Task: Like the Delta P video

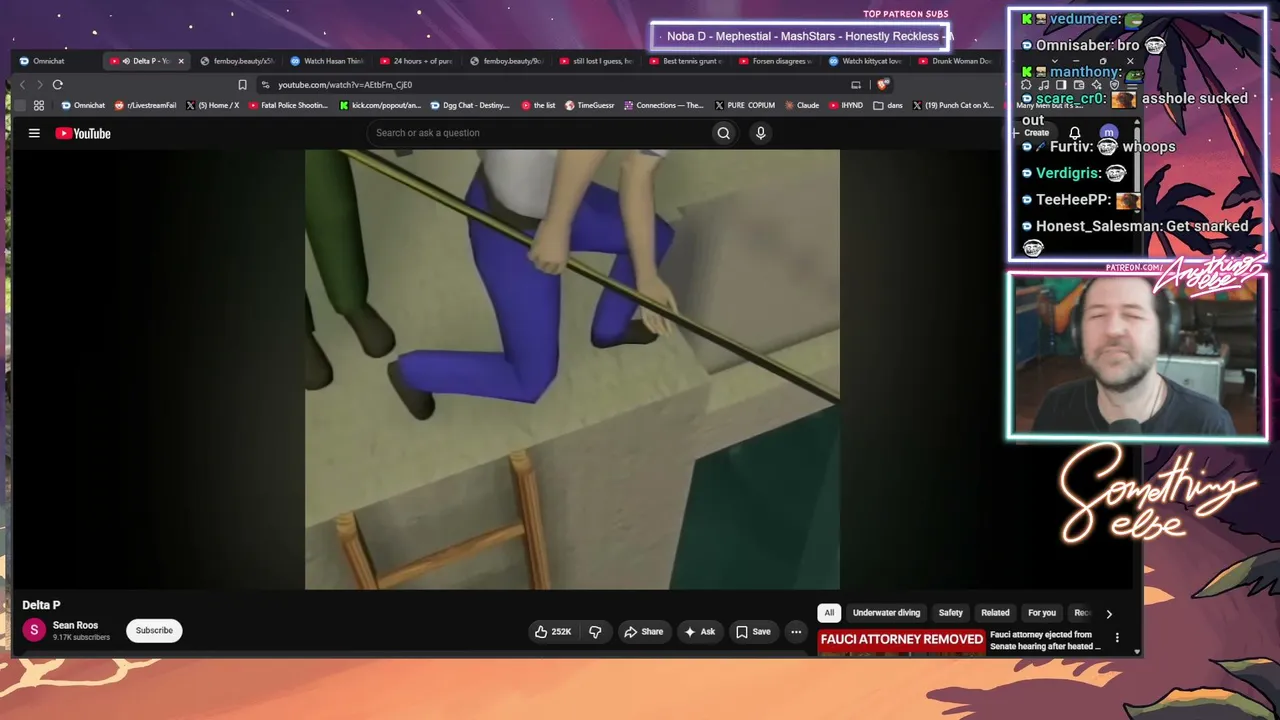Action: coord(553,632)
